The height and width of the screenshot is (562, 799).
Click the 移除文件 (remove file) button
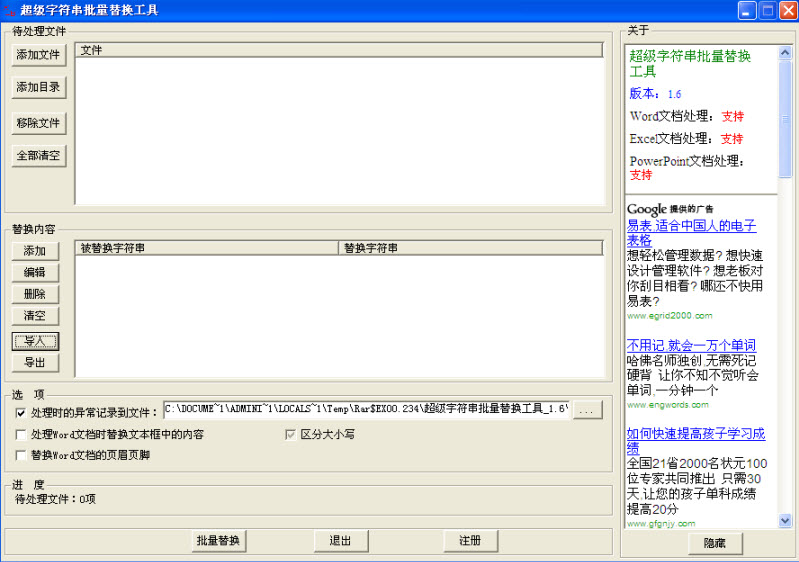[39, 123]
